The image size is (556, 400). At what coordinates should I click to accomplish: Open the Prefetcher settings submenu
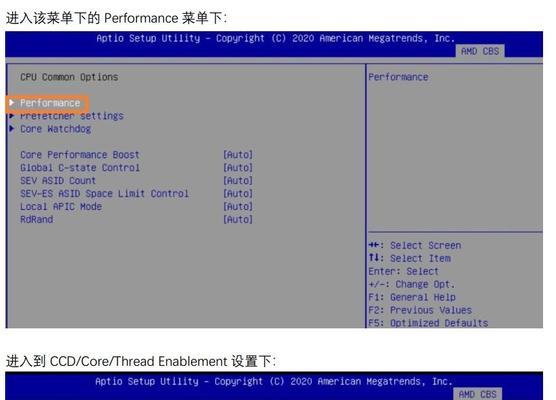coord(72,116)
